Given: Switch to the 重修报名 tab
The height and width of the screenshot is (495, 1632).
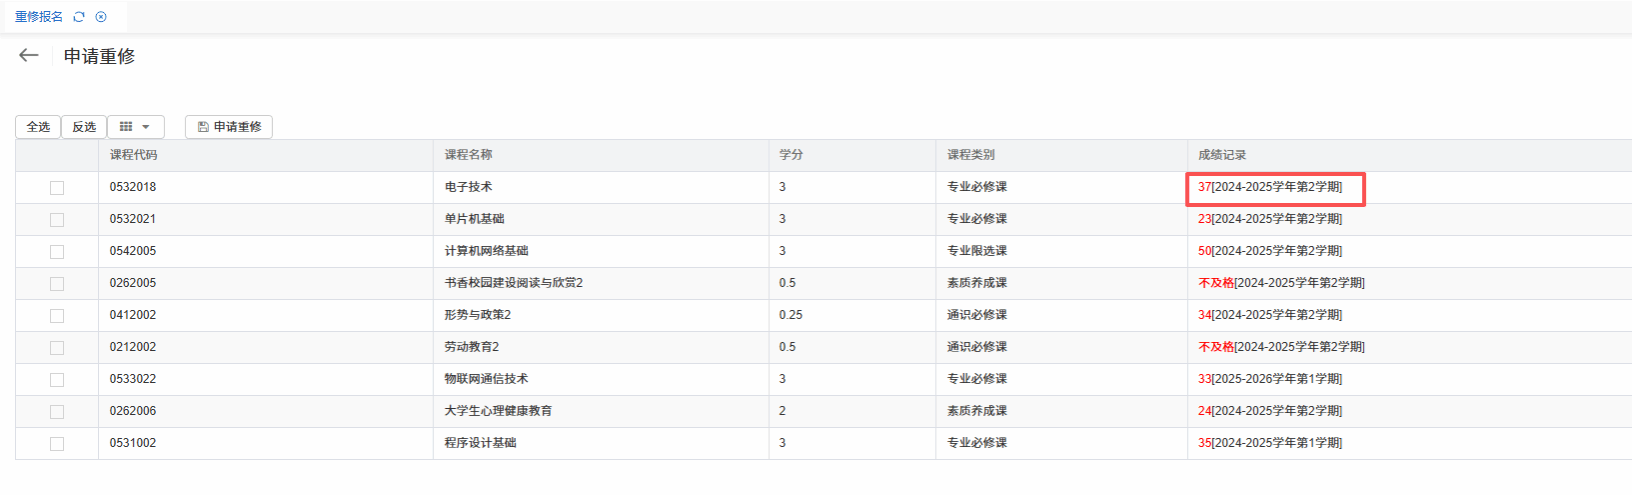Looking at the screenshot, I should click(39, 17).
